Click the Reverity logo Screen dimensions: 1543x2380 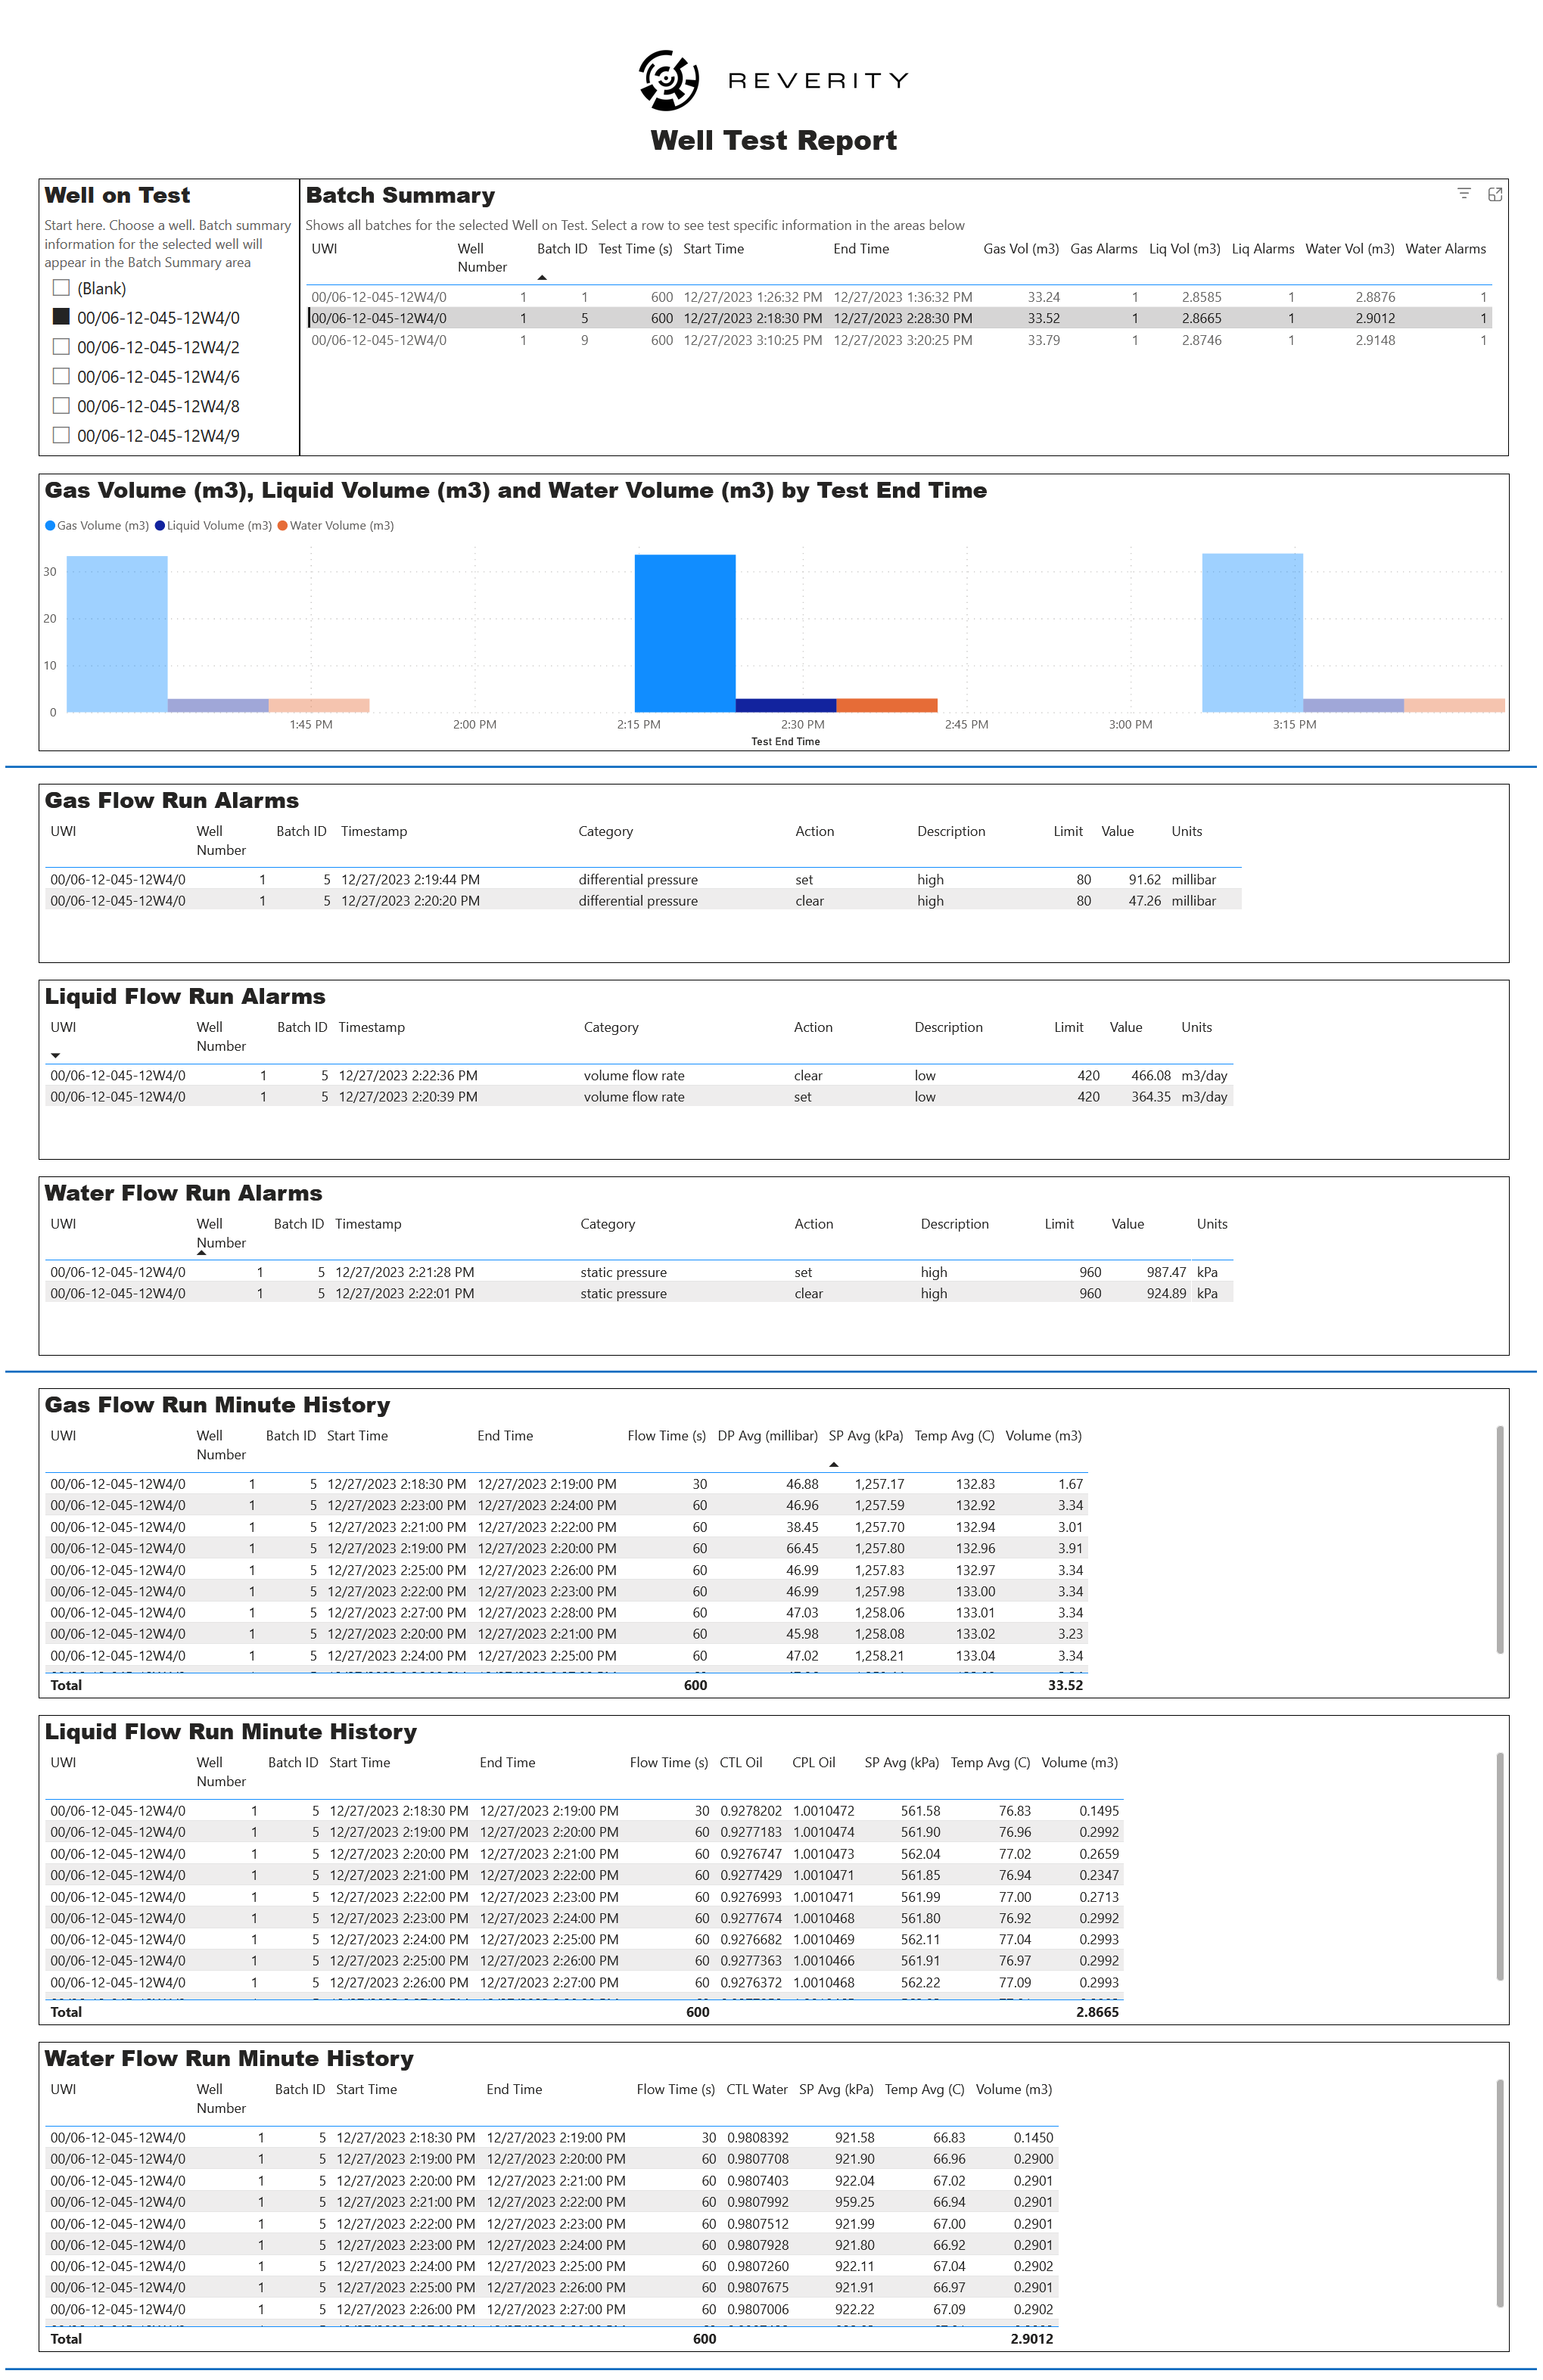668,80
